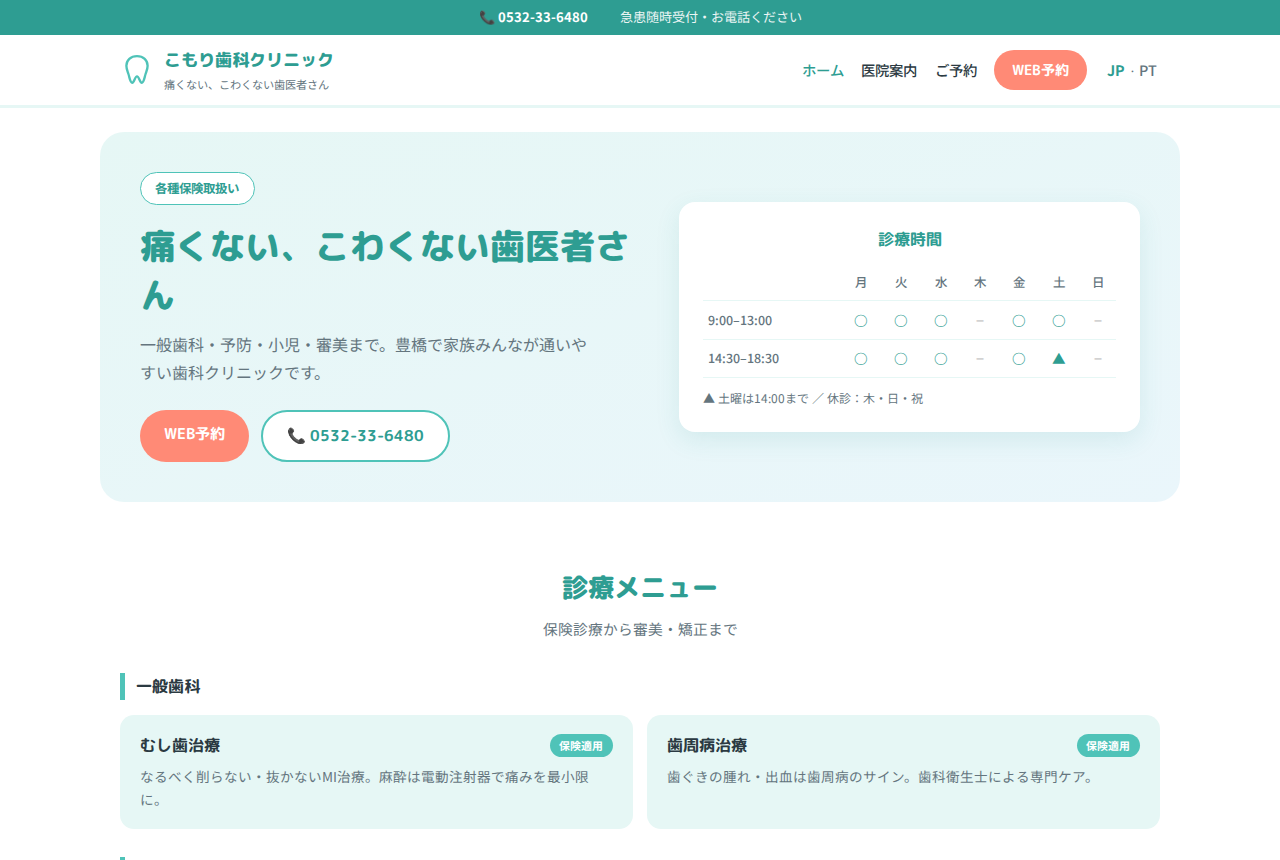This screenshot has width=1280, height=860.
Task: Click the 各種保険取扱い badge
Action: point(197,188)
